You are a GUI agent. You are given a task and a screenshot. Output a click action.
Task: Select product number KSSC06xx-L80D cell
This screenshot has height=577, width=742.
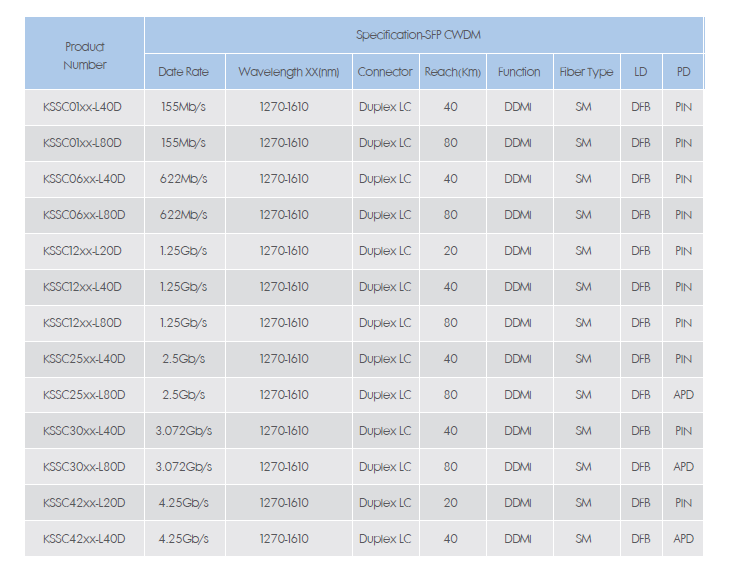[x=85, y=215]
